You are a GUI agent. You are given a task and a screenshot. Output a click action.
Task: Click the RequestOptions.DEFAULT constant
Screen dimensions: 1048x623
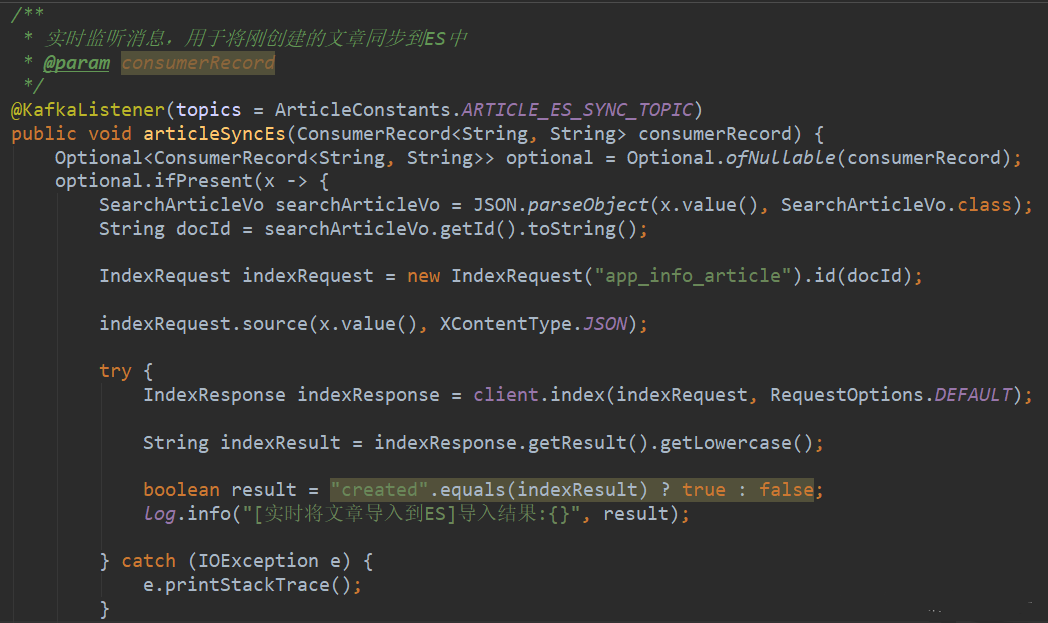[x=891, y=395]
